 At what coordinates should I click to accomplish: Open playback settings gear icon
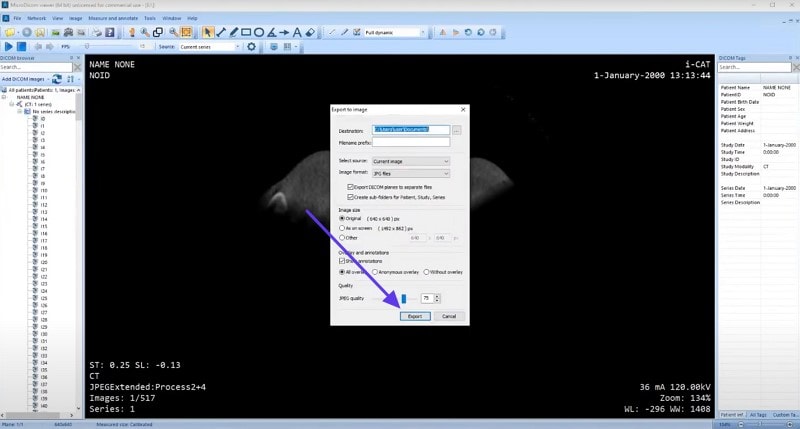[x=252, y=46]
